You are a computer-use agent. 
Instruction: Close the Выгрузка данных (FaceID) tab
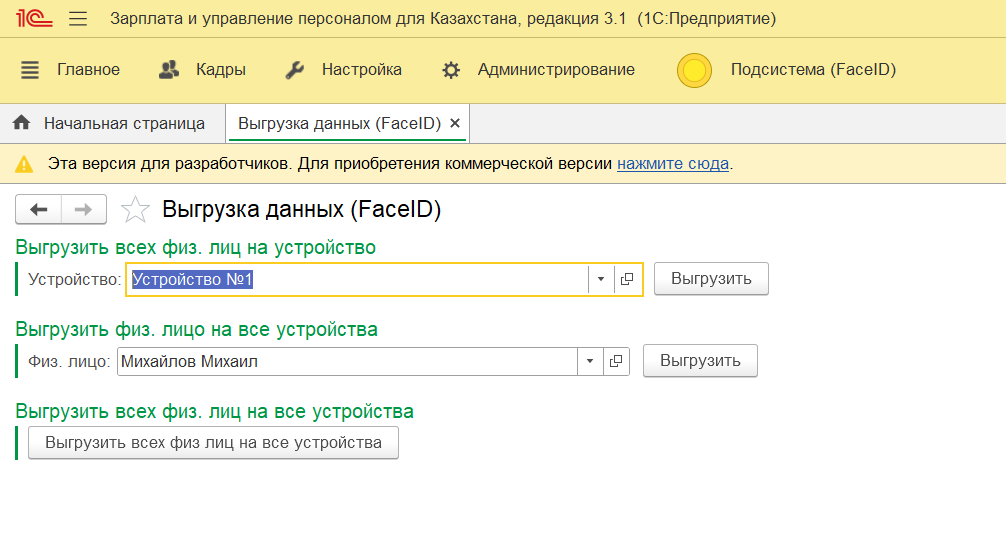pos(455,123)
